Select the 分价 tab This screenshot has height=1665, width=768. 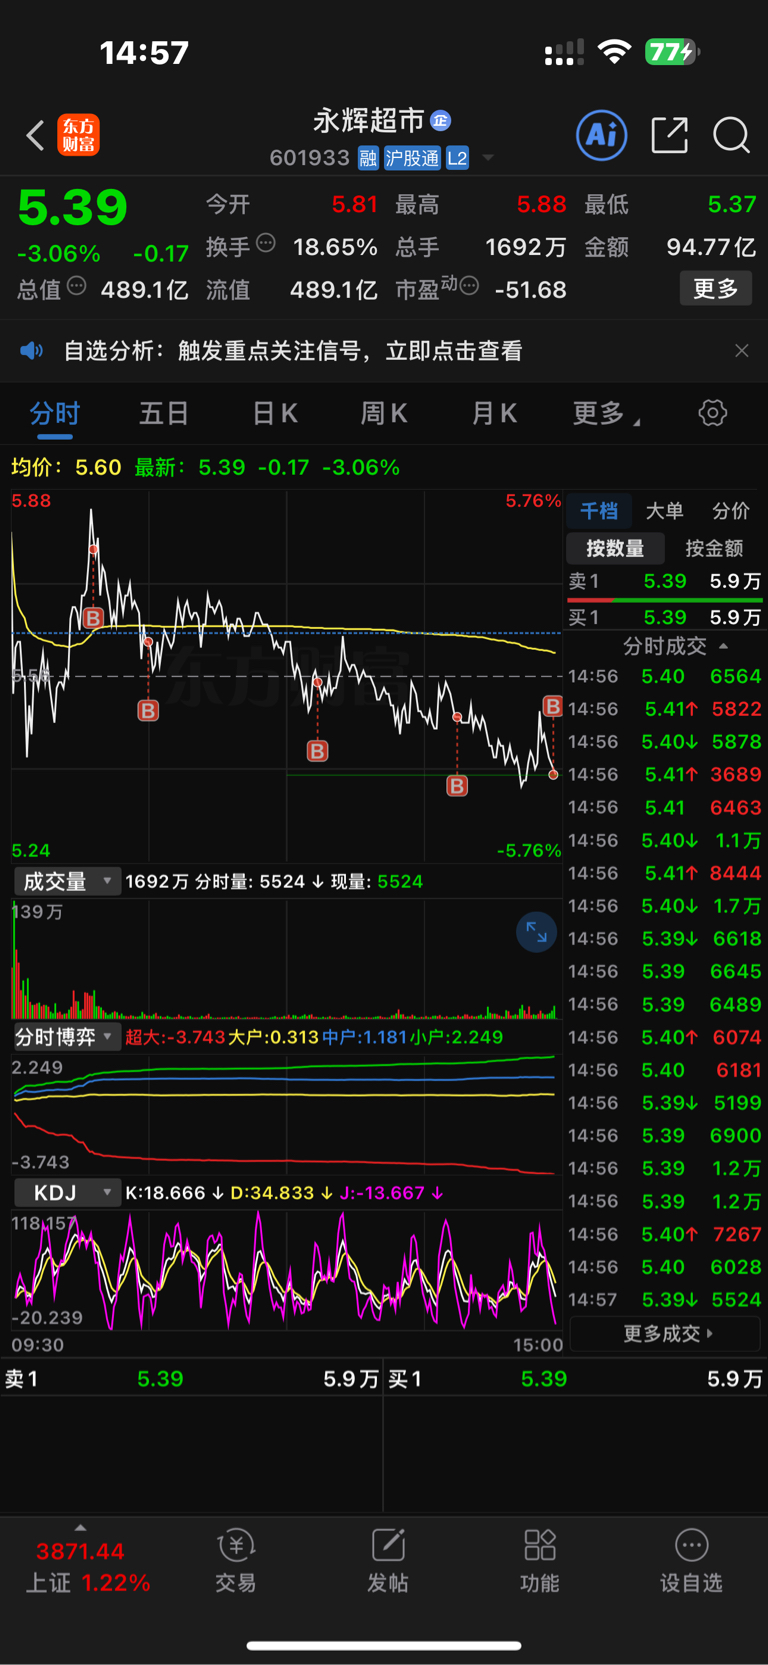(x=730, y=511)
